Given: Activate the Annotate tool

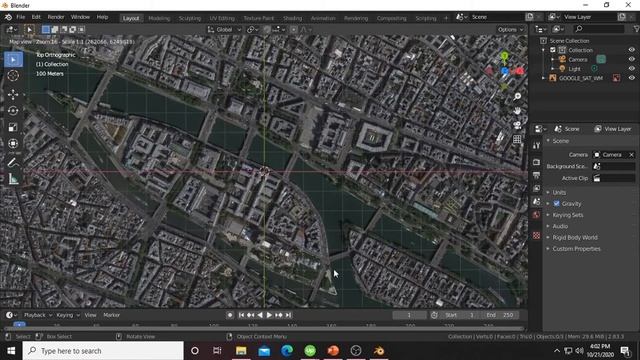Looking at the screenshot, I should click(x=13, y=162).
